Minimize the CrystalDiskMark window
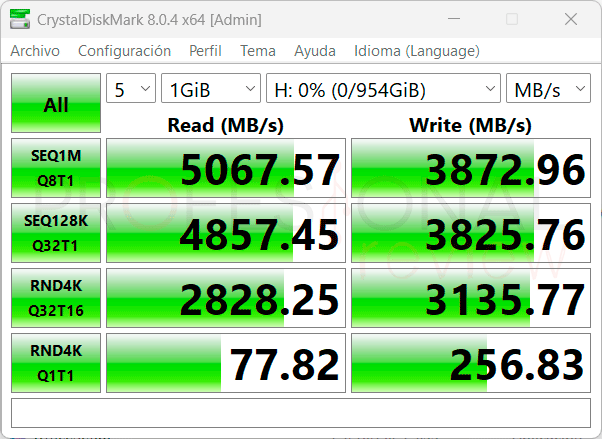 click(x=454, y=19)
